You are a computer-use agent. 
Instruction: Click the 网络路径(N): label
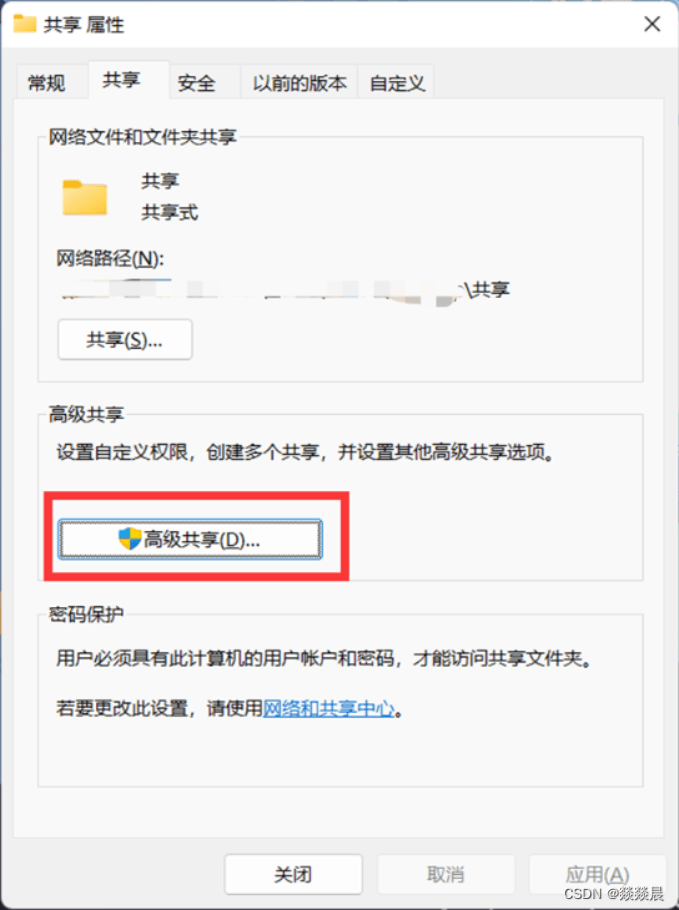[110, 258]
